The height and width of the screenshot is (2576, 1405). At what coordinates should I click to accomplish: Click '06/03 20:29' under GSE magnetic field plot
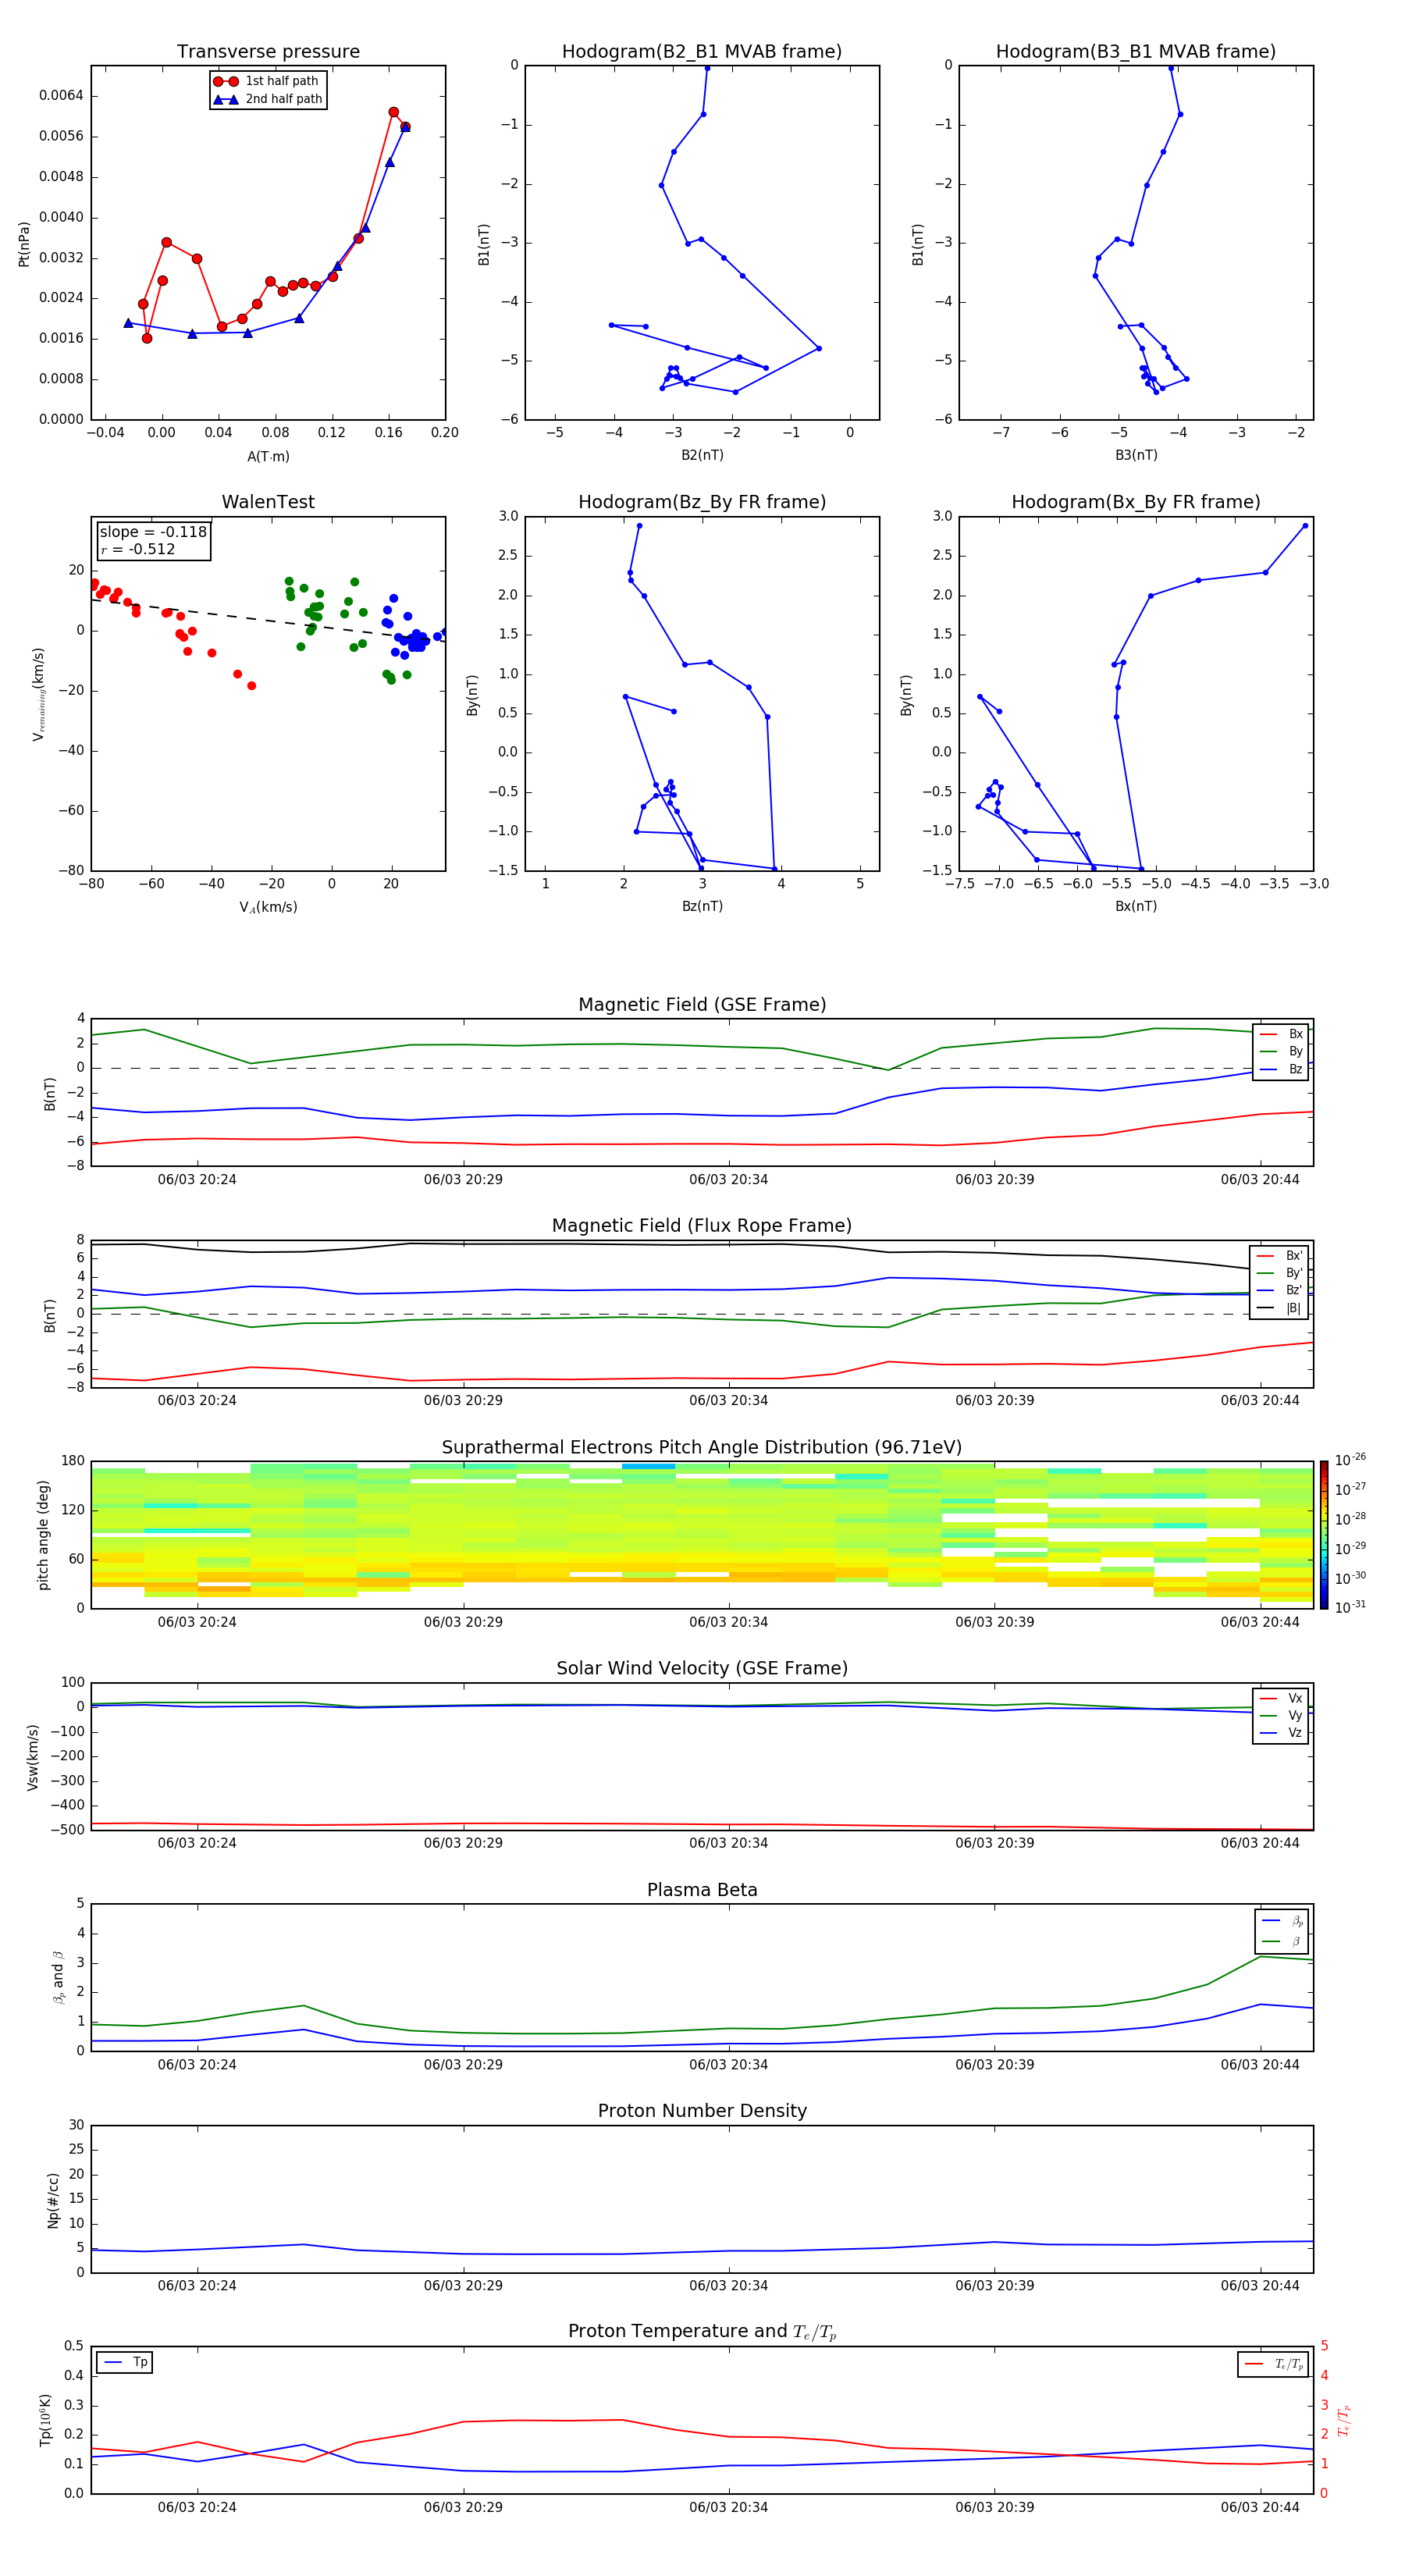463,1180
